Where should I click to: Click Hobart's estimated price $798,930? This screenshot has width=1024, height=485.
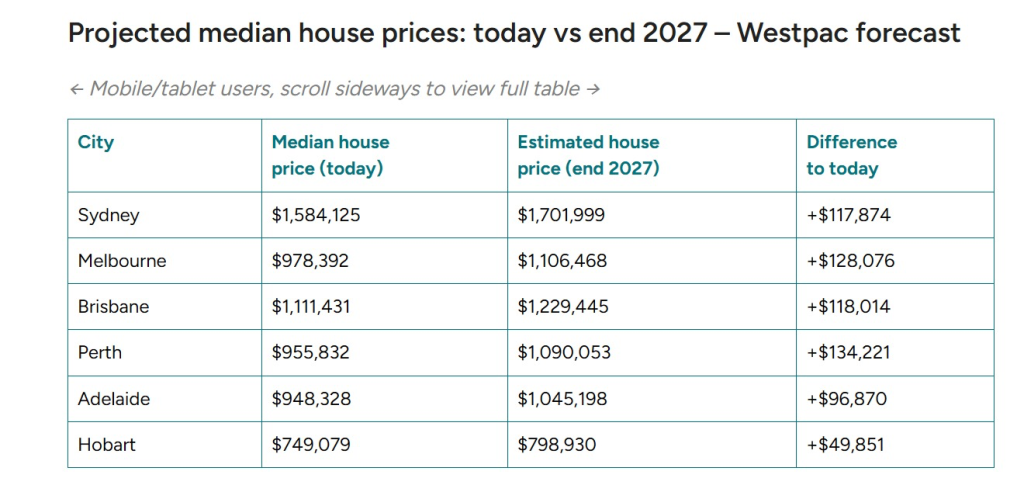556,445
